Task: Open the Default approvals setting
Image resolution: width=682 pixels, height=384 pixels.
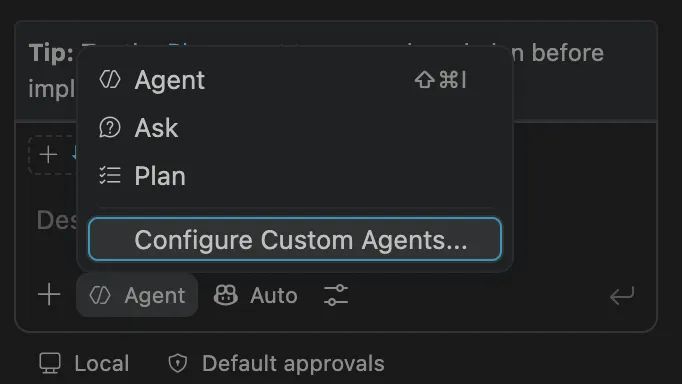Action: coord(276,363)
